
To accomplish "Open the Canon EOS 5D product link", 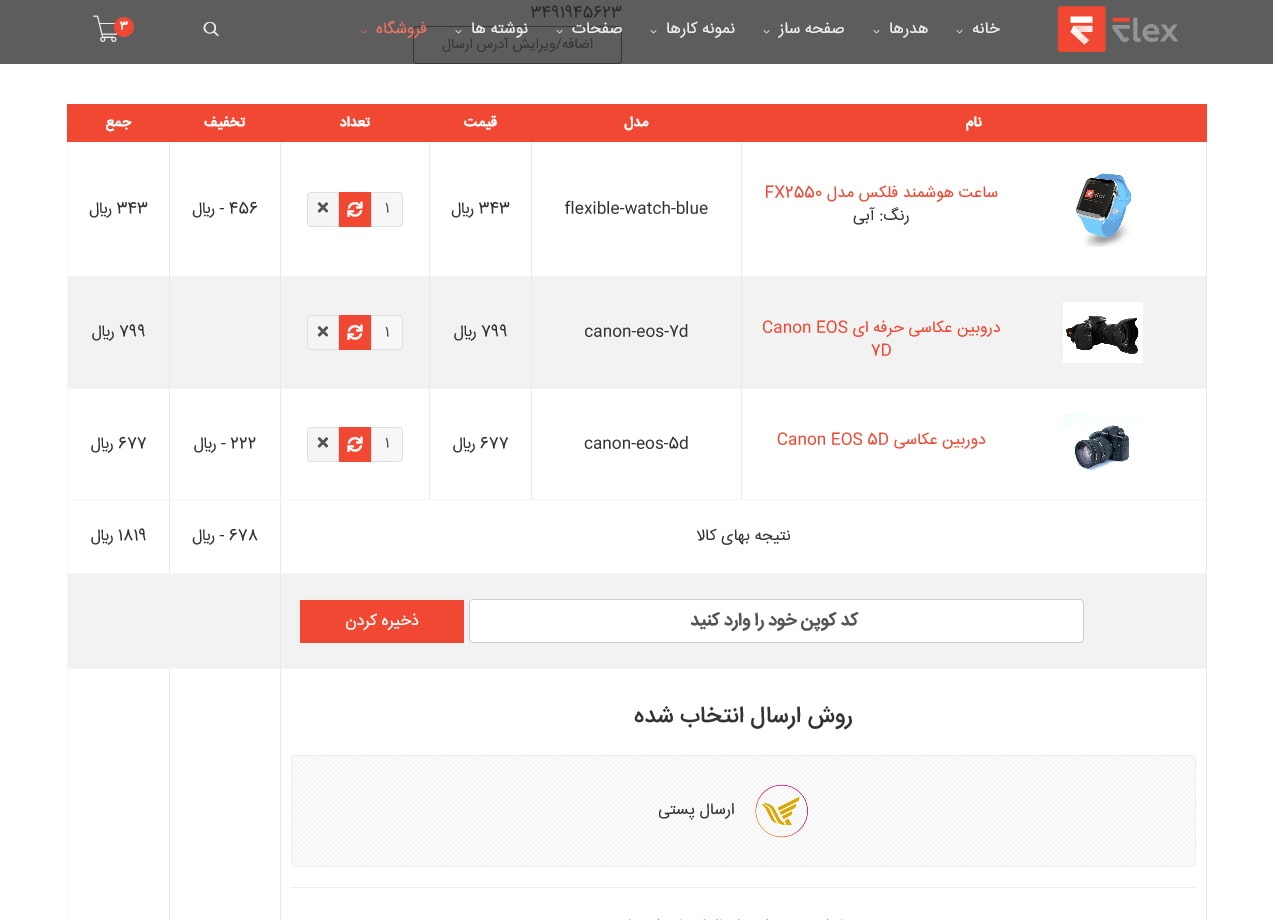I will tap(881, 439).
